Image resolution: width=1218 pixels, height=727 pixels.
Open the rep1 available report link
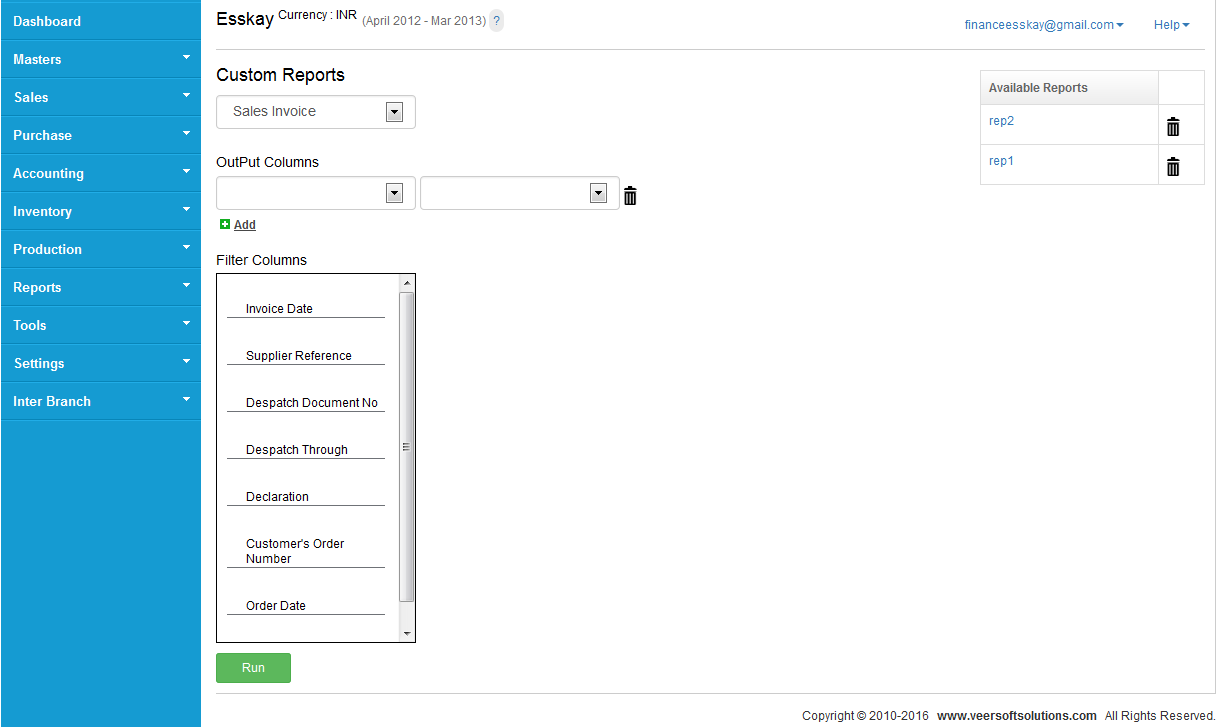(x=1001, y=161)
